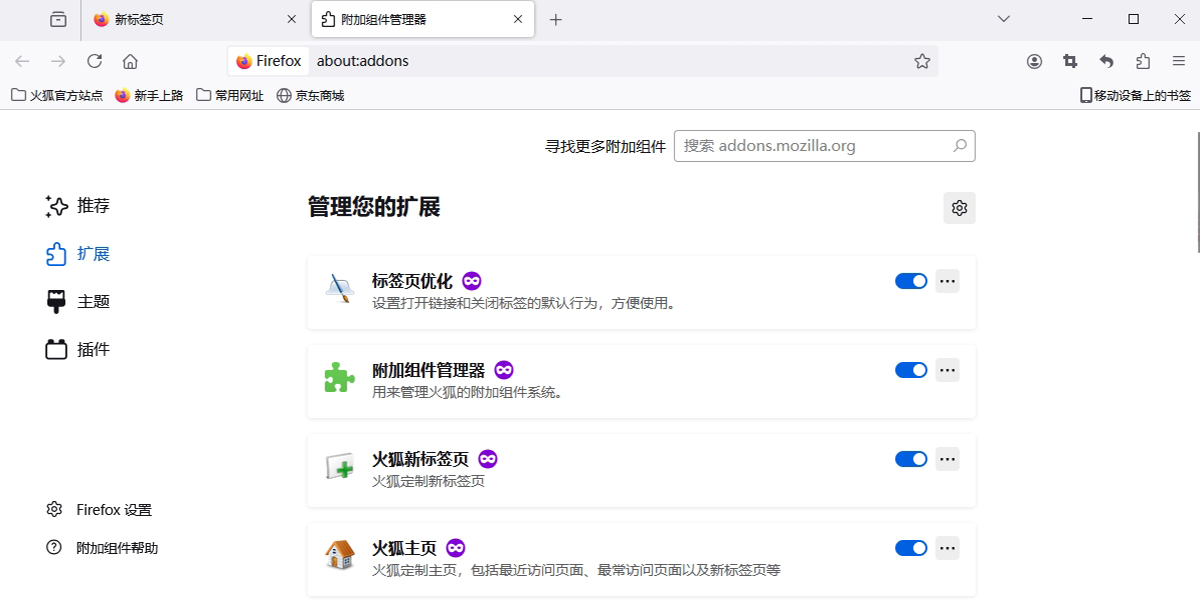Open the 插件 sidebar category
Screen dimensions: 1200x600
(78, 350)
